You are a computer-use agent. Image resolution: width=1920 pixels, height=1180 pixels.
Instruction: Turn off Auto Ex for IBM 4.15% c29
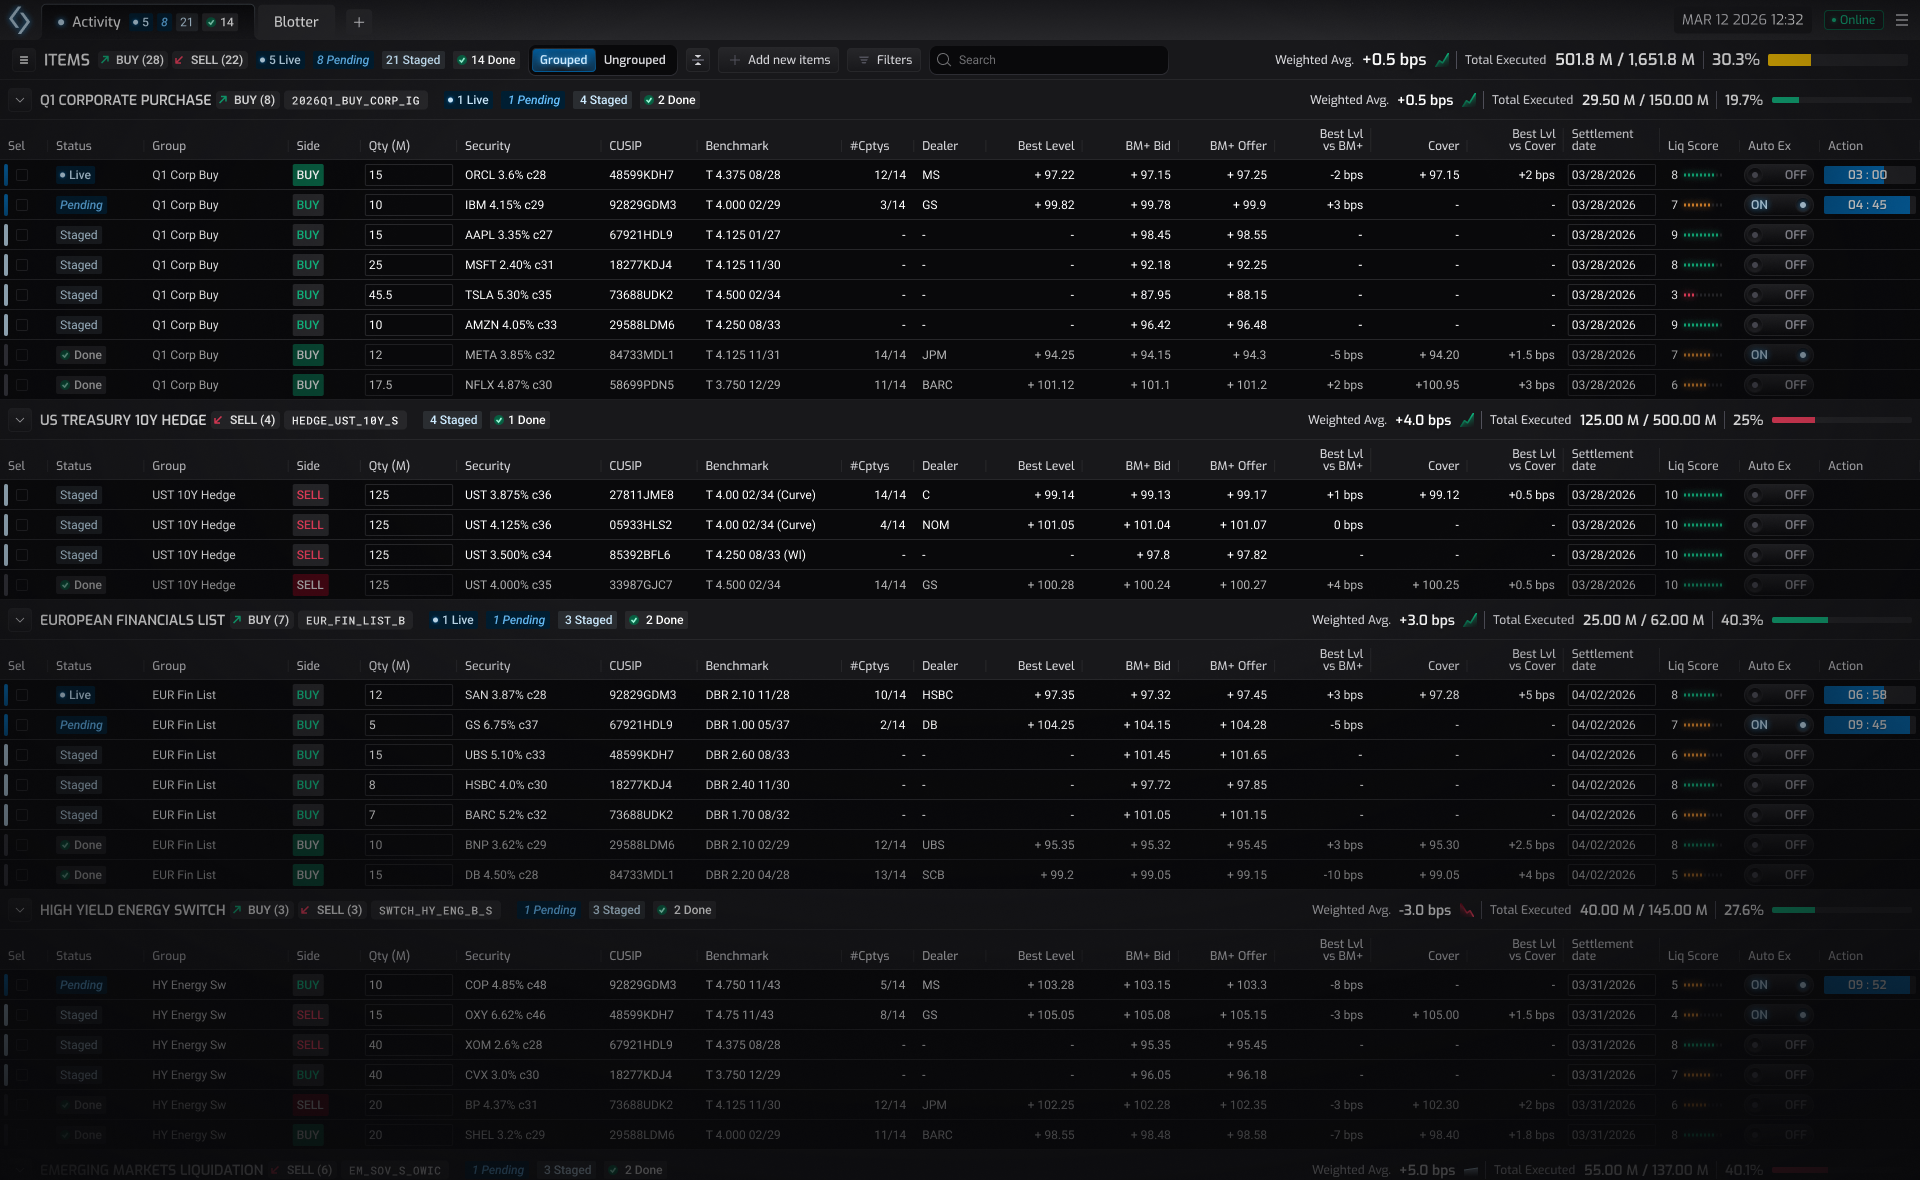pyautogui.click(x=1780, y=205)
